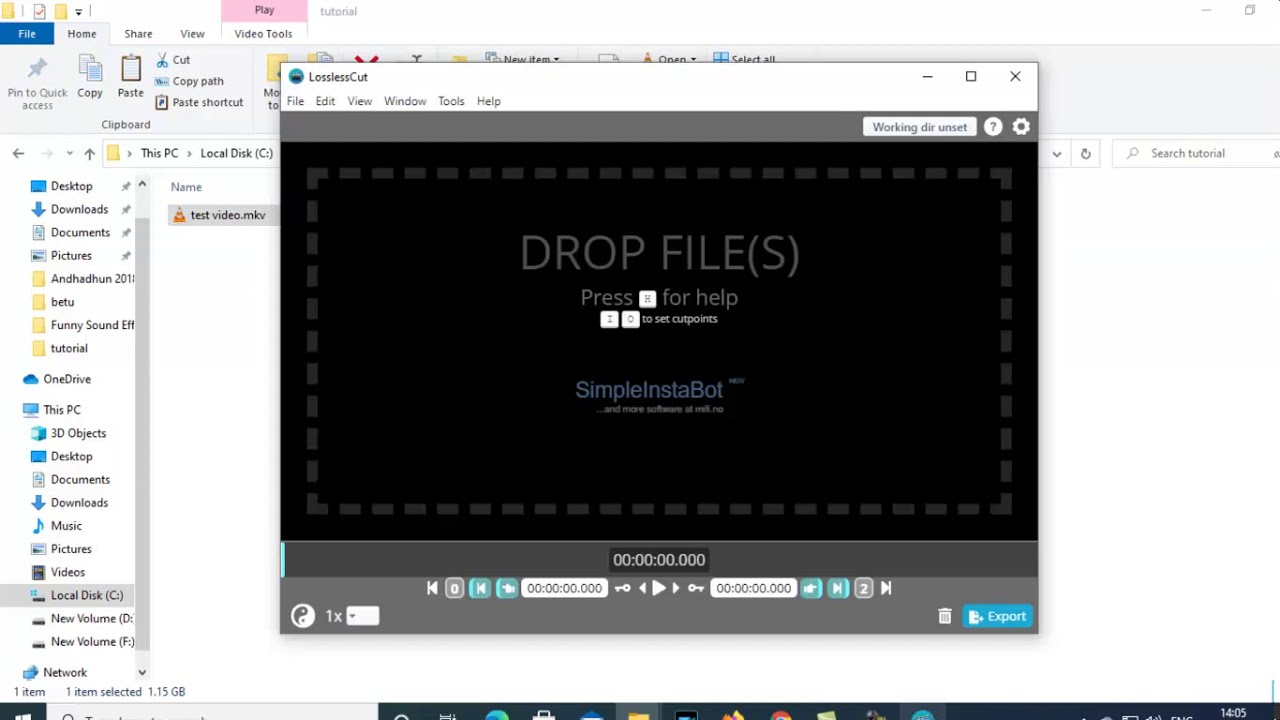Set cut start to the current position
This screenshot has height=720, width=1280.
(x=507, y=588)
